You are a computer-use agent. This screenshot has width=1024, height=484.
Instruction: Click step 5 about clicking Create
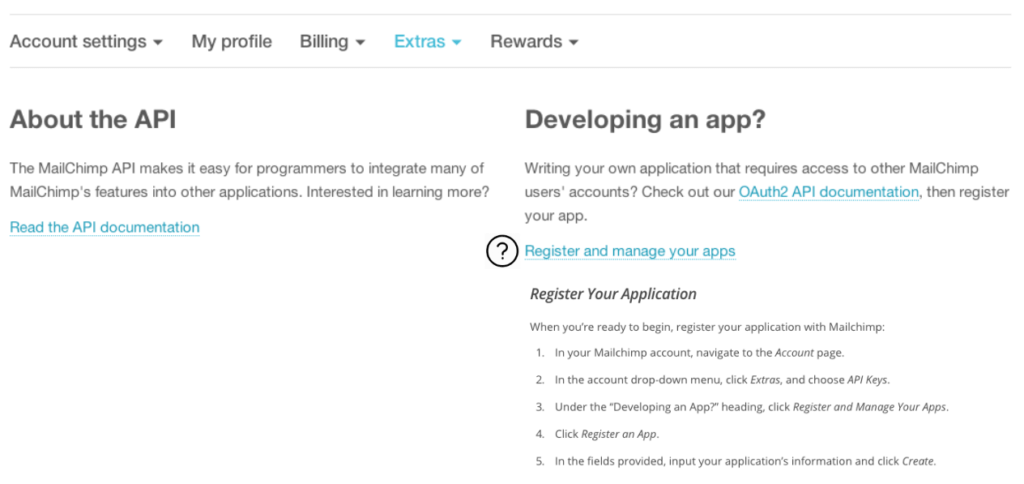click(x=736, y=461)
